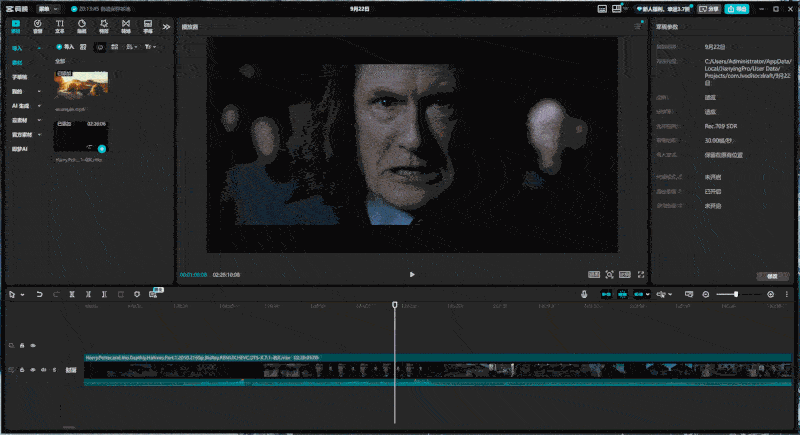Click the 导入 import button
800x435 pixels.
(65, 47)
